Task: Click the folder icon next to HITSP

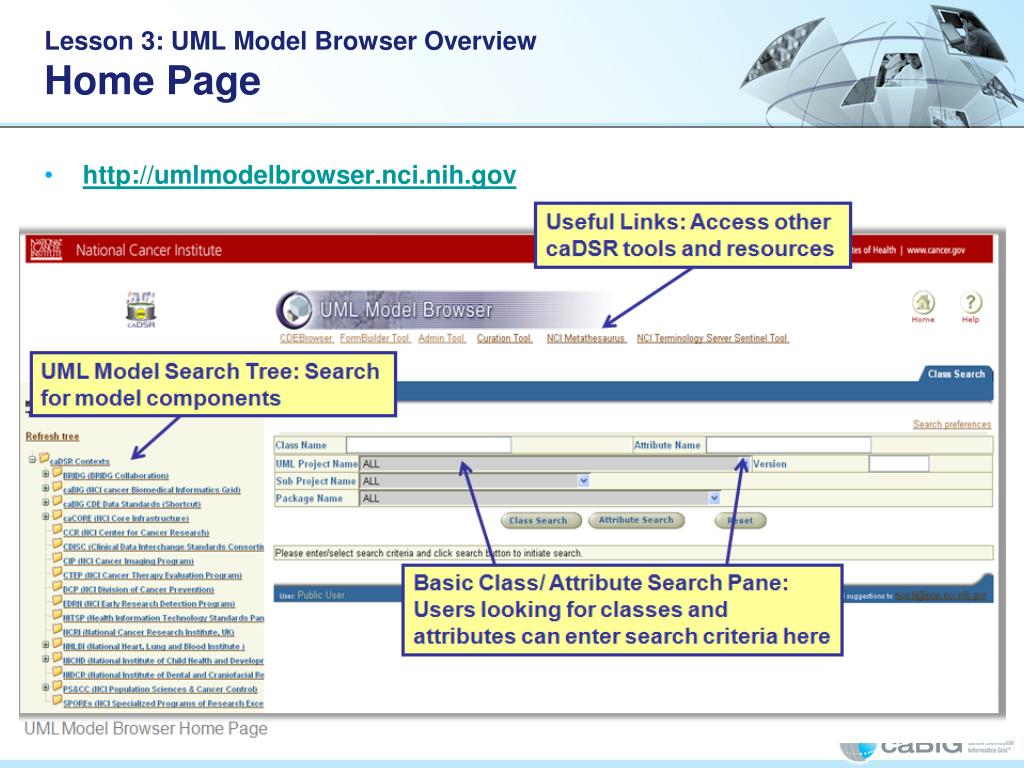Action: [x=57, y=615]
